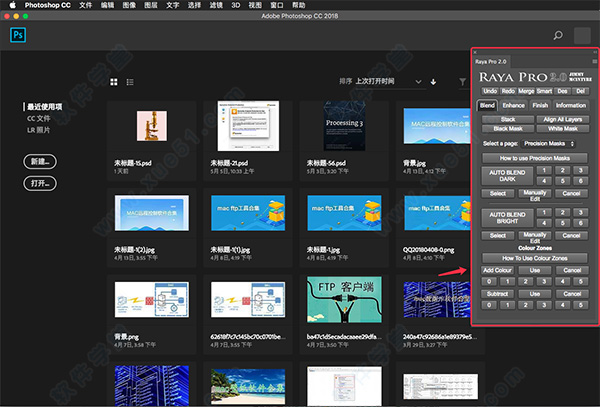The height and width of the screenshot is (407, 600).
Task: Click the Photoshop Ps home logo
Action: tap(18, 35)
